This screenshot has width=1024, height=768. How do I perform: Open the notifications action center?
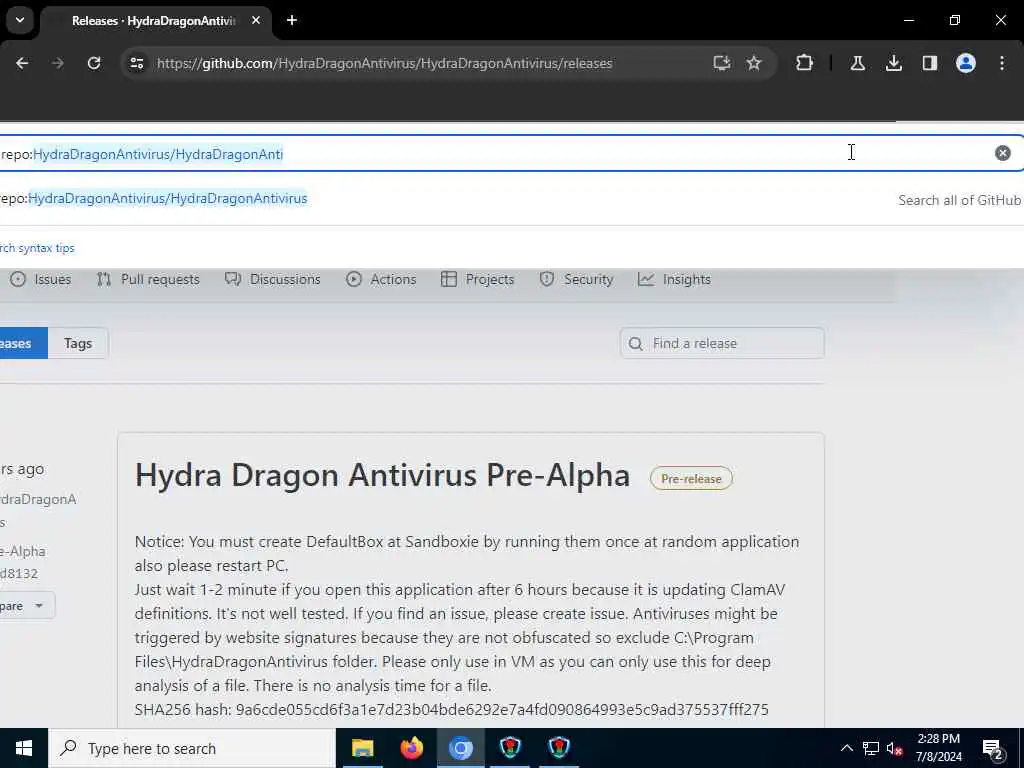tap(992, 748)
